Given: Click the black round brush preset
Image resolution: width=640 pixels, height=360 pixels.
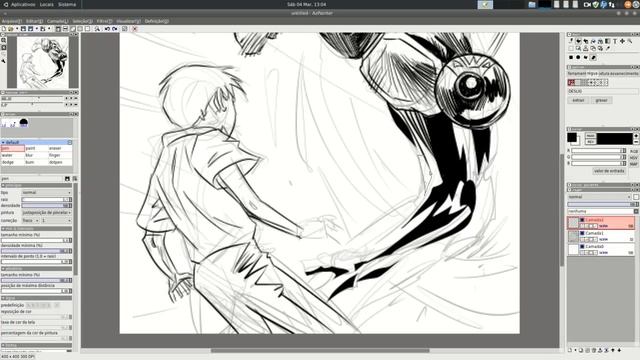Looking at the screenshot, I should pyautogui.click(x=24, y=122).
